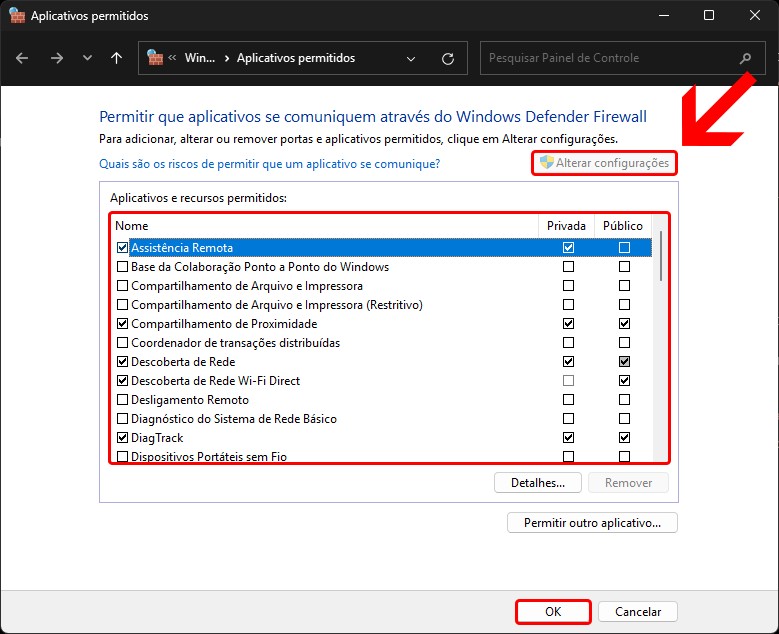Enable Desligamento Remoto in the list

(122, 400)
